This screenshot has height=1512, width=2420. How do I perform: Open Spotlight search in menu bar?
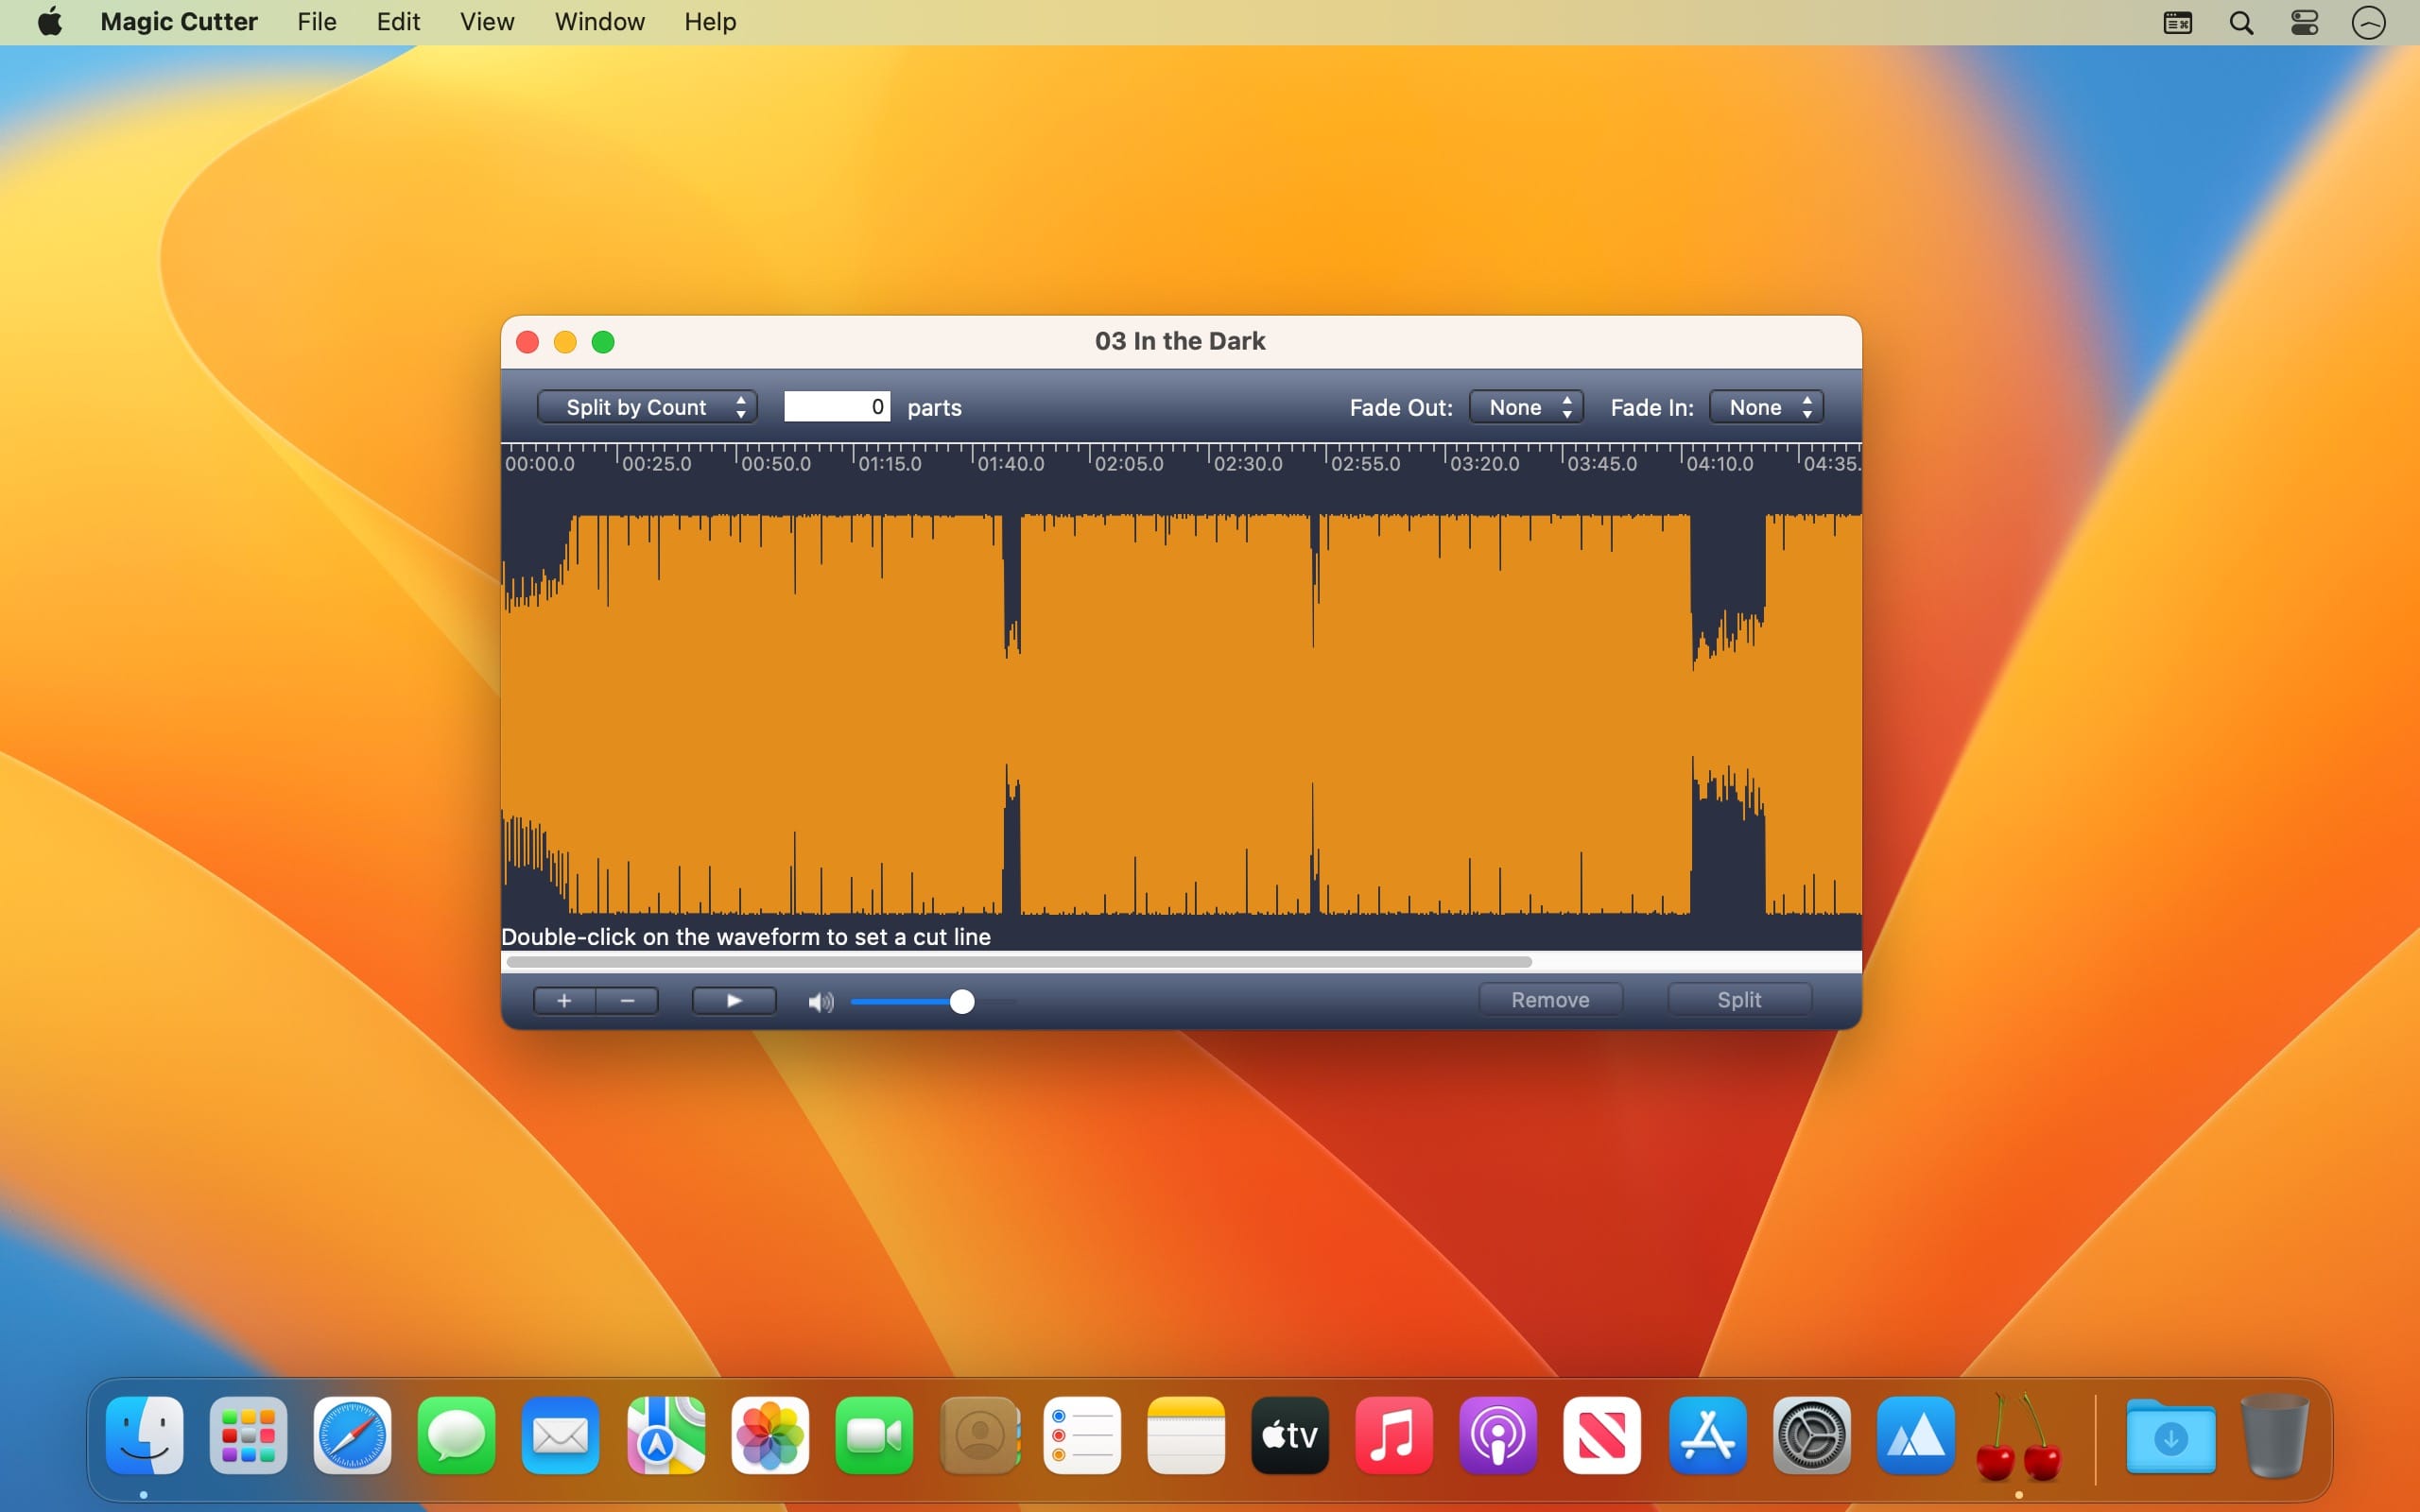pos(2241,23)
